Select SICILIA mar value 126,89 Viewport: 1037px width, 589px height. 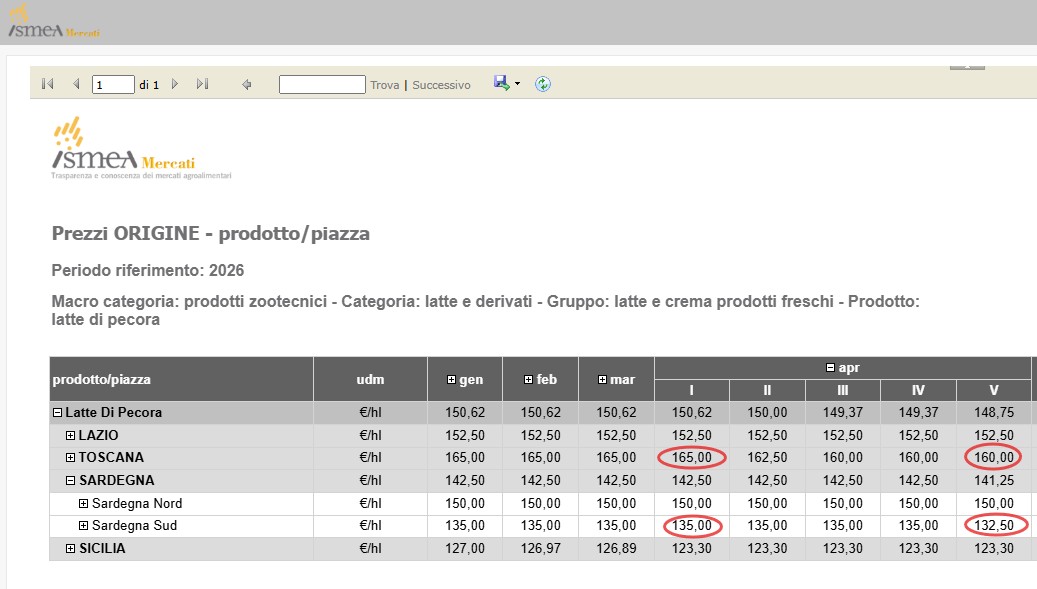pos(616,549)
